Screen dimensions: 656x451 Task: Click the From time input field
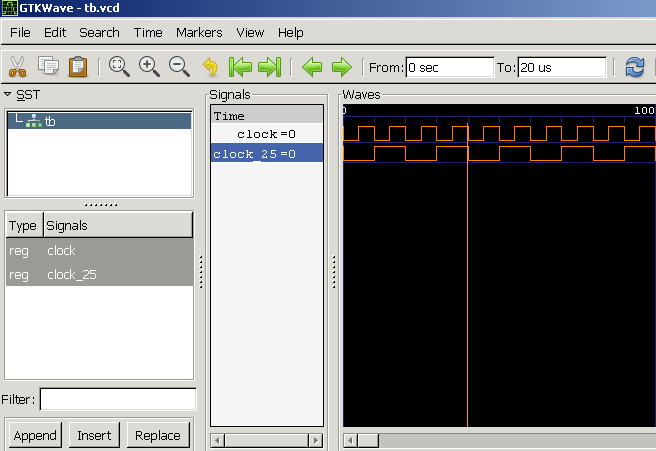click(x=450, y=67)
